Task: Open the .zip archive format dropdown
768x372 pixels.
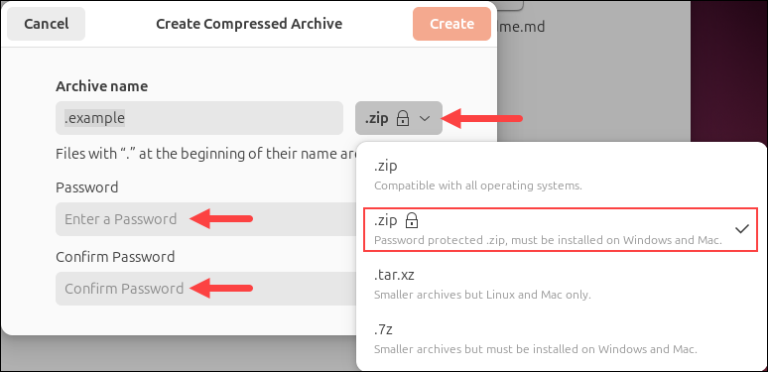Action: pyautogui.click(x=399, y=118)
